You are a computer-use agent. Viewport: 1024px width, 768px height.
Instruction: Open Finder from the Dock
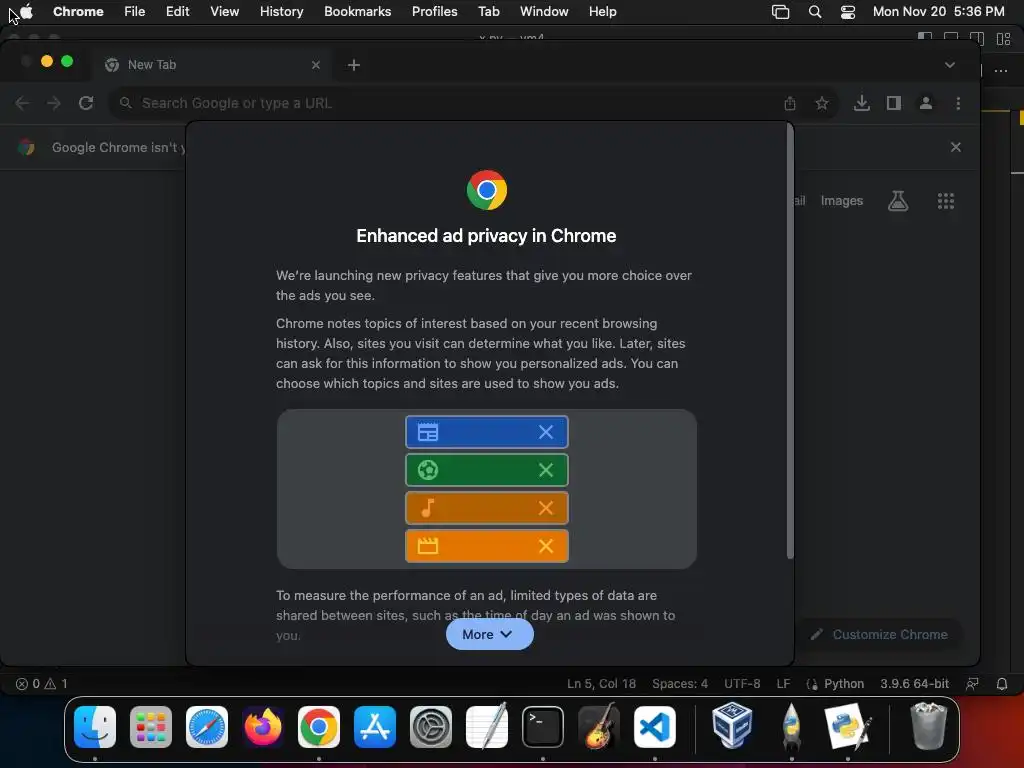click(95, 727)
